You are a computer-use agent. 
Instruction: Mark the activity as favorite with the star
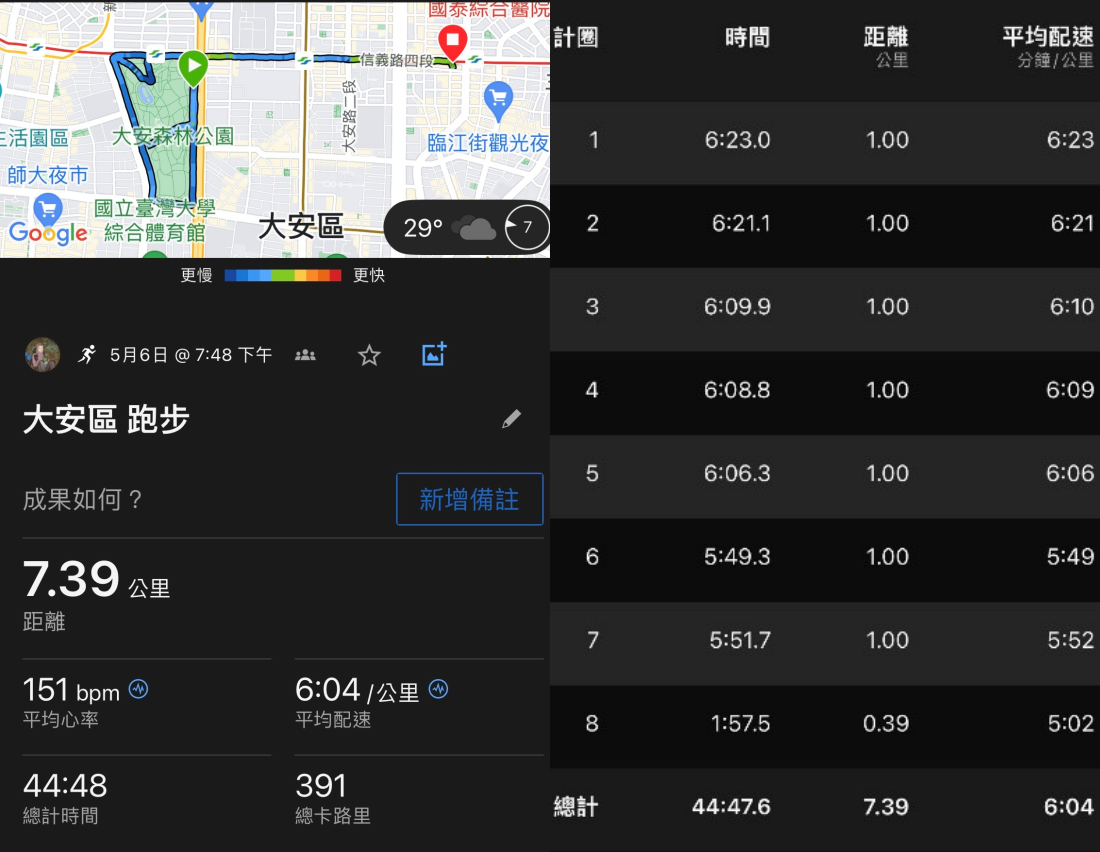click(x=369, y=355)
